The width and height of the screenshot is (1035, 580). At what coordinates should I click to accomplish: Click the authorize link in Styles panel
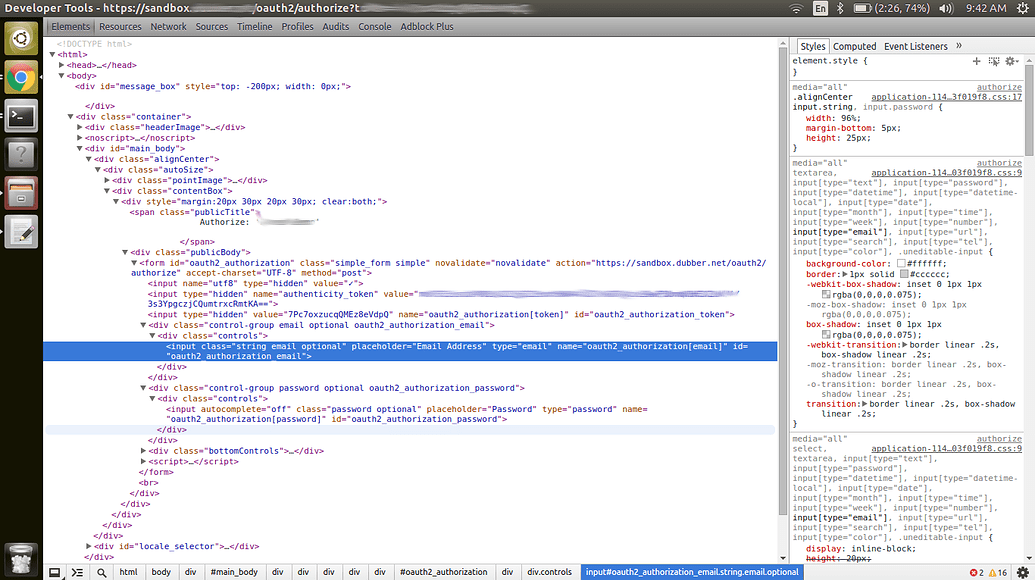pyautogui.click(x=1000, y=86)
